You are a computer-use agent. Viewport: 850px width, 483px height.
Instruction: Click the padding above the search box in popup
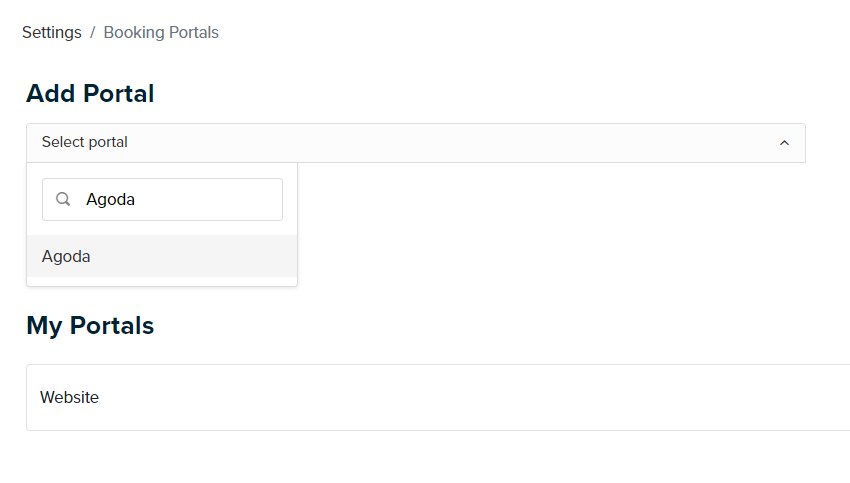pos(162,171)
